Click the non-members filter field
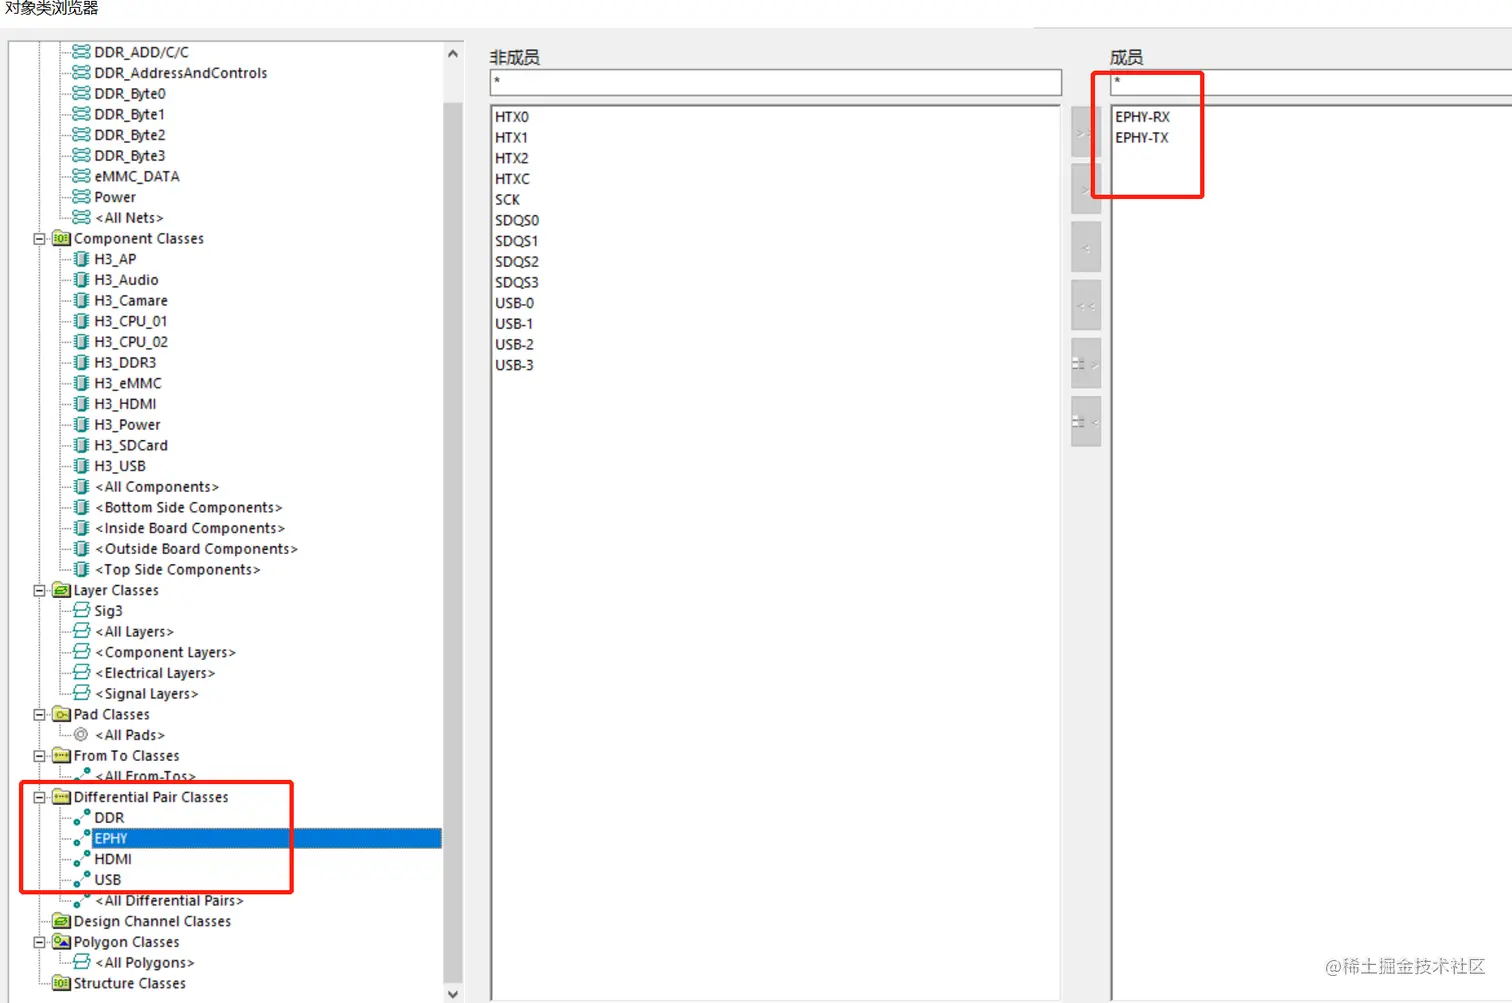This screenshot has height=1003, width=1512. [x=776, y=82]
